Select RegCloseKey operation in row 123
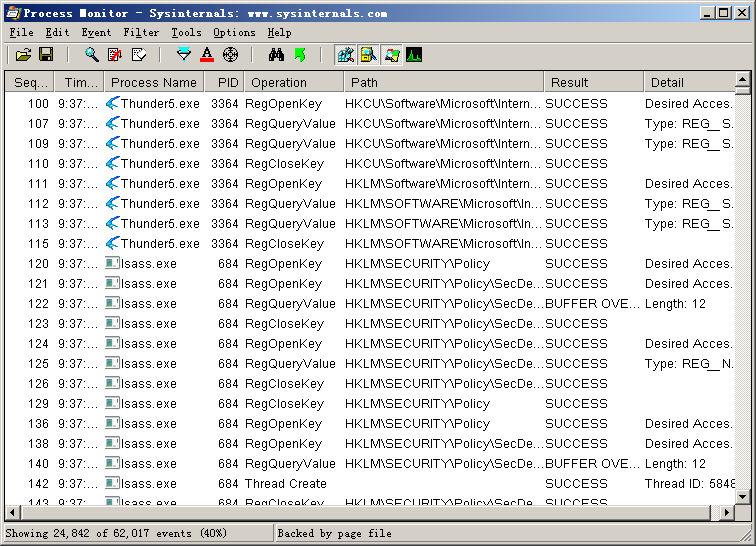Screen dimensions: 756x546 (x=284, y=324)
